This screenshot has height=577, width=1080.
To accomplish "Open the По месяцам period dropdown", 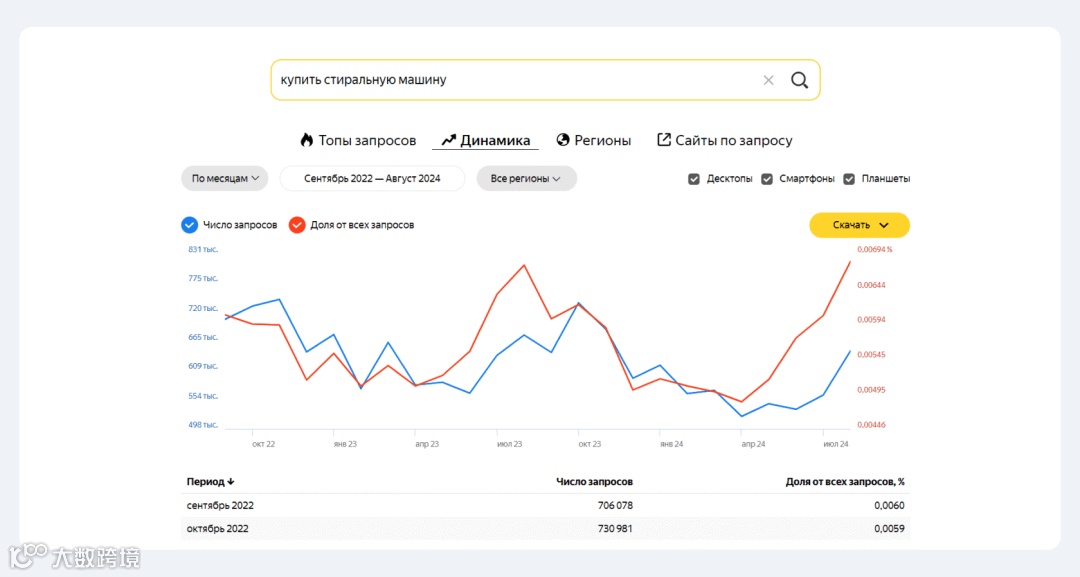I will pos(225,178).
